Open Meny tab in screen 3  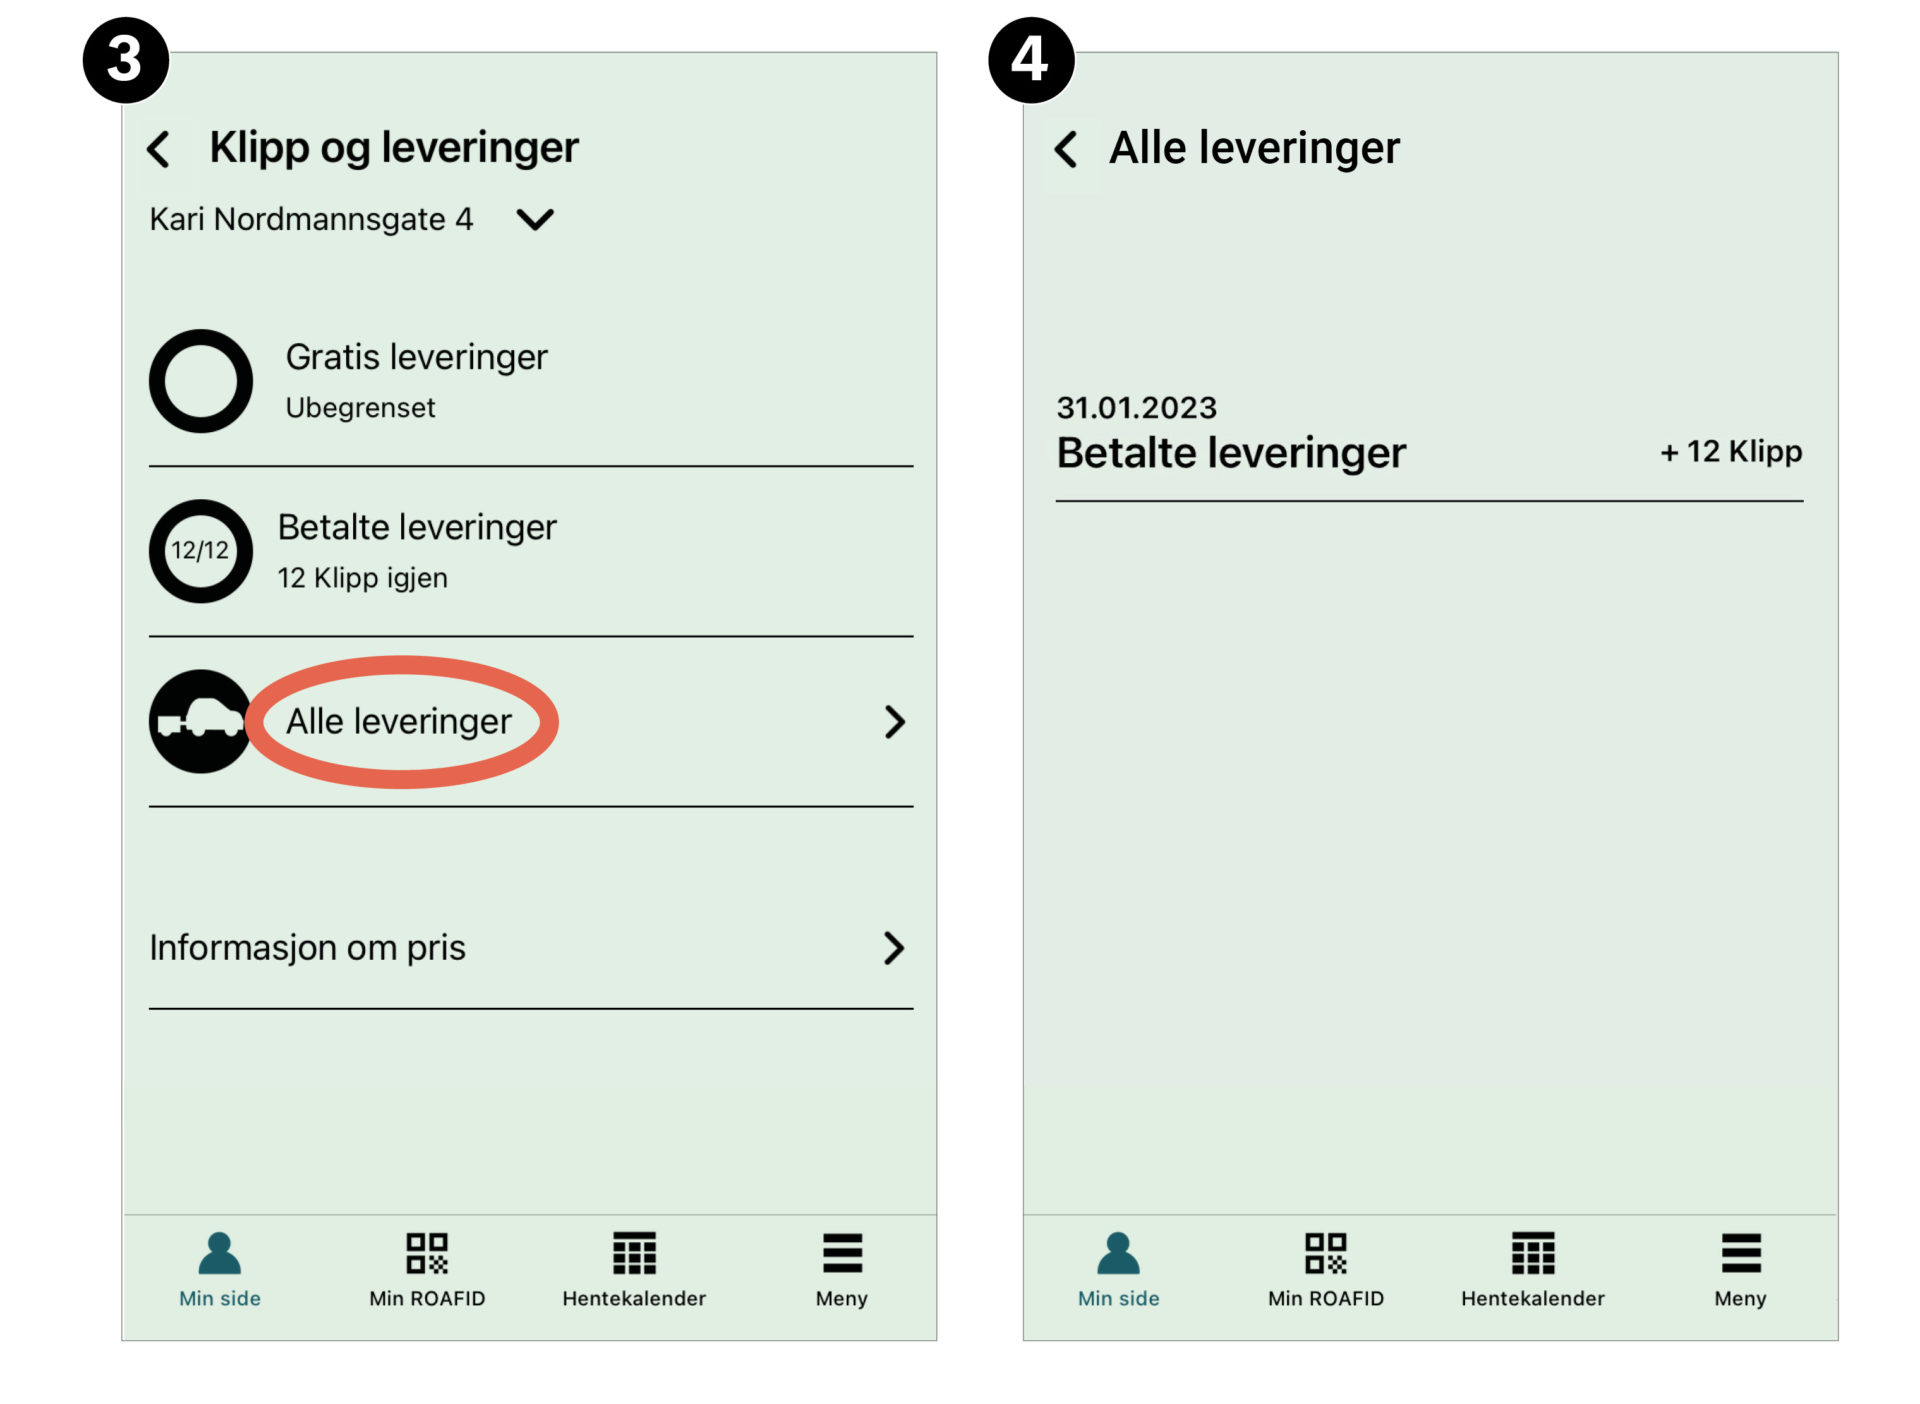click(842, 1270)
